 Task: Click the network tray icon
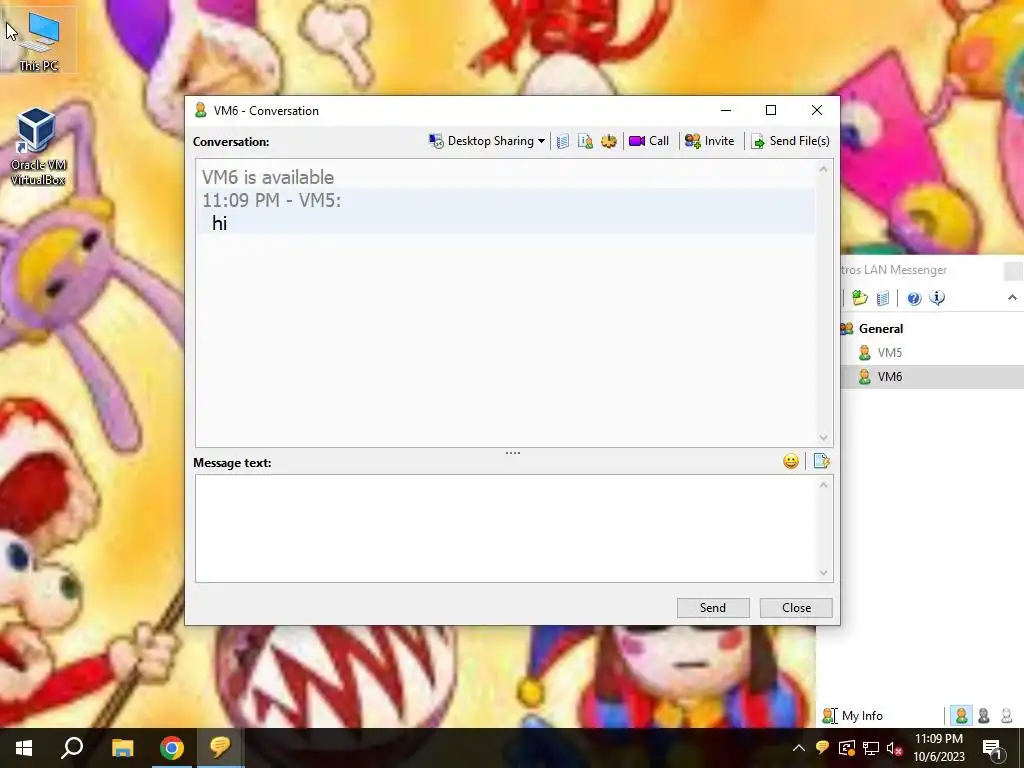point(871,748)
